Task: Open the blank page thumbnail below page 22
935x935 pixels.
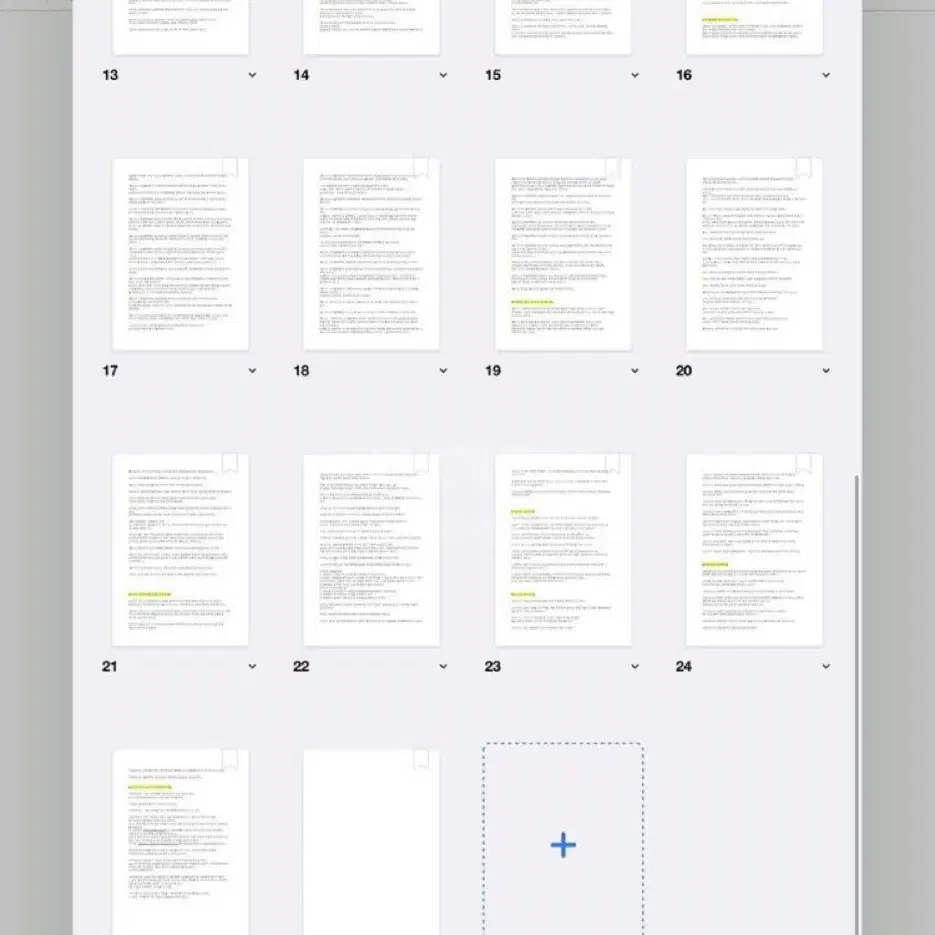Action: pos(371,842)
